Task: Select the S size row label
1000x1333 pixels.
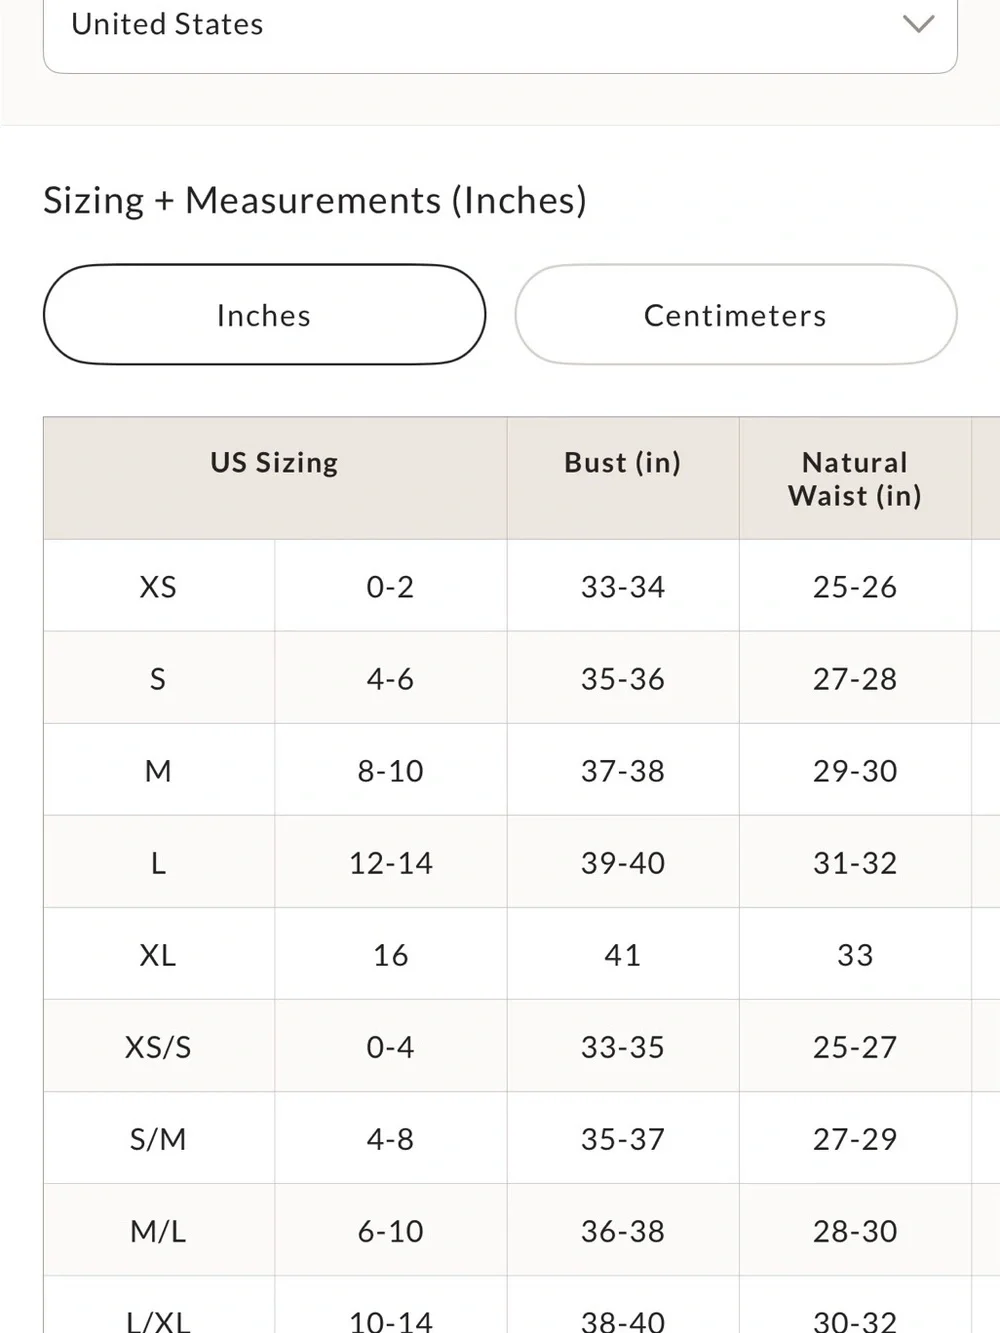Action: point(158,678)
